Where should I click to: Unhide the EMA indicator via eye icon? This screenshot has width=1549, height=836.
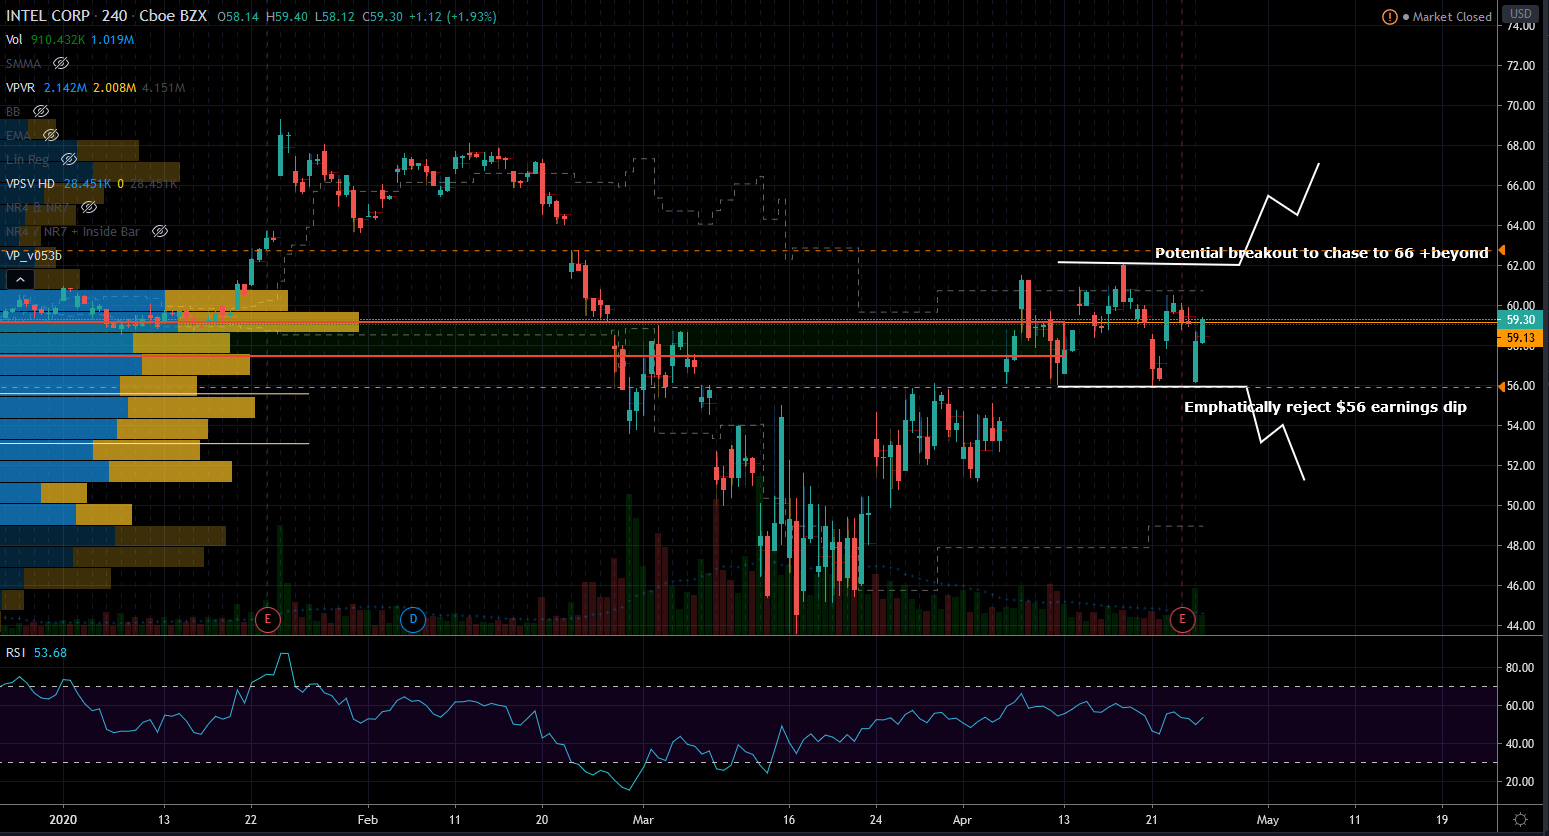(x=51, y=135)
